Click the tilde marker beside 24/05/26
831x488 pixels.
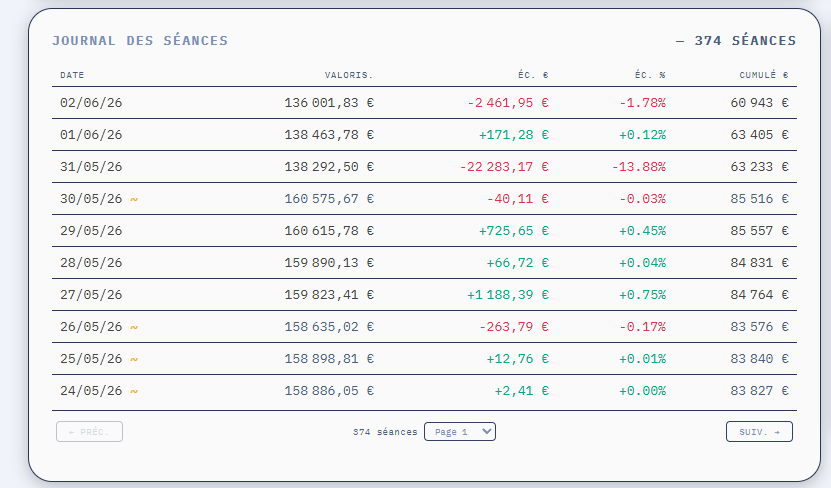pyautogui.click(x=134, y=391)
